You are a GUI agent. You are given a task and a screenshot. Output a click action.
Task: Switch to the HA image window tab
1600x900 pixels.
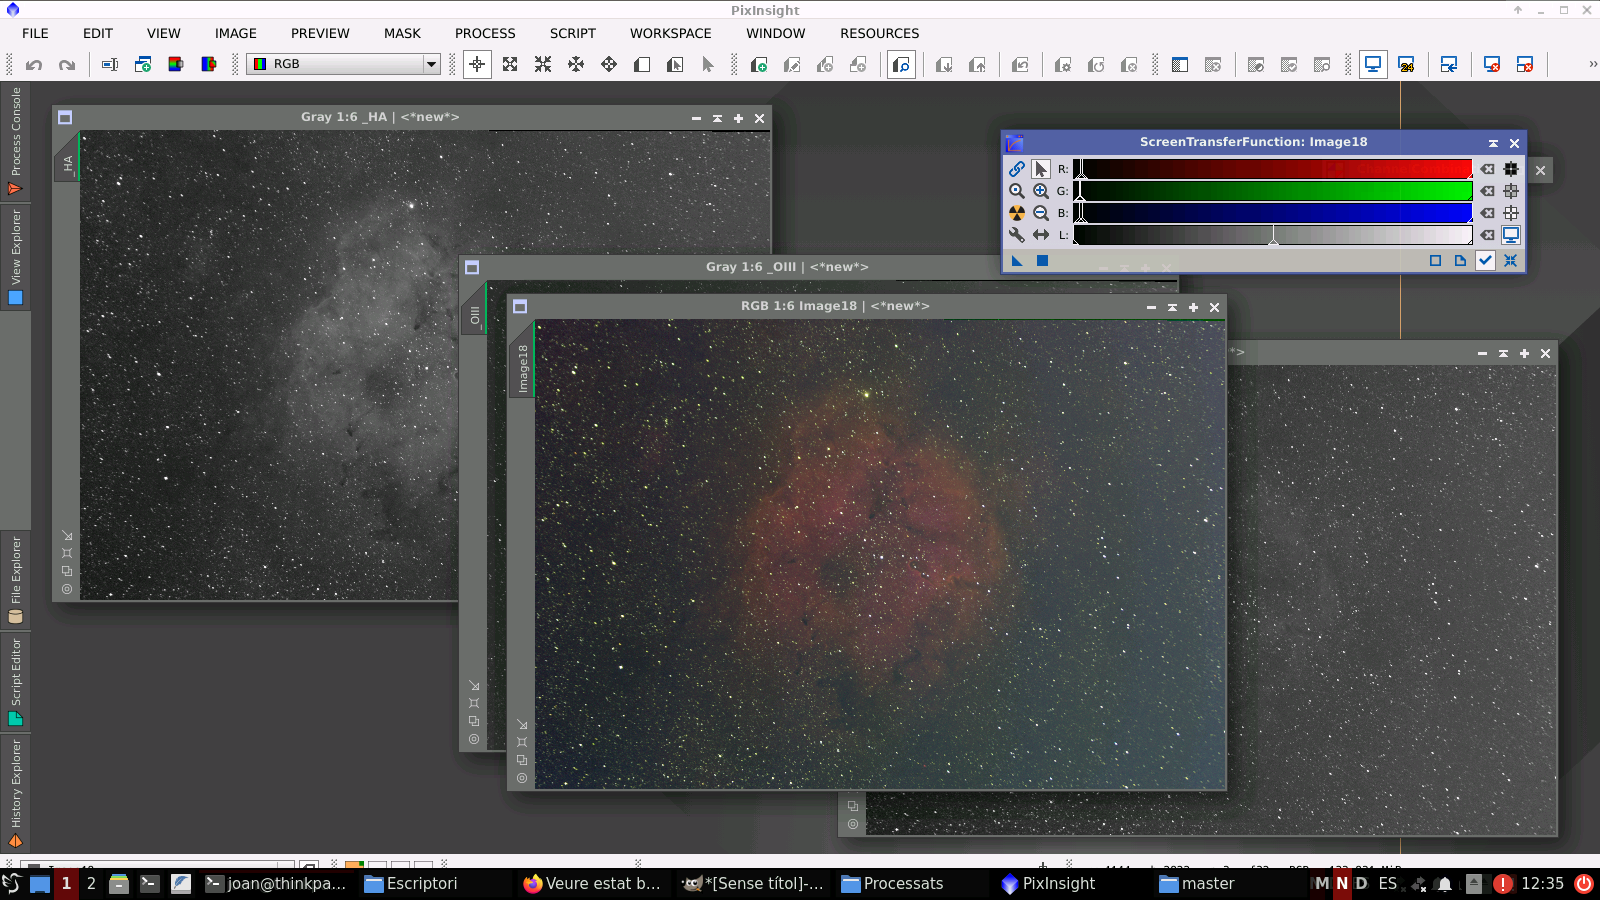coord(66,160)
